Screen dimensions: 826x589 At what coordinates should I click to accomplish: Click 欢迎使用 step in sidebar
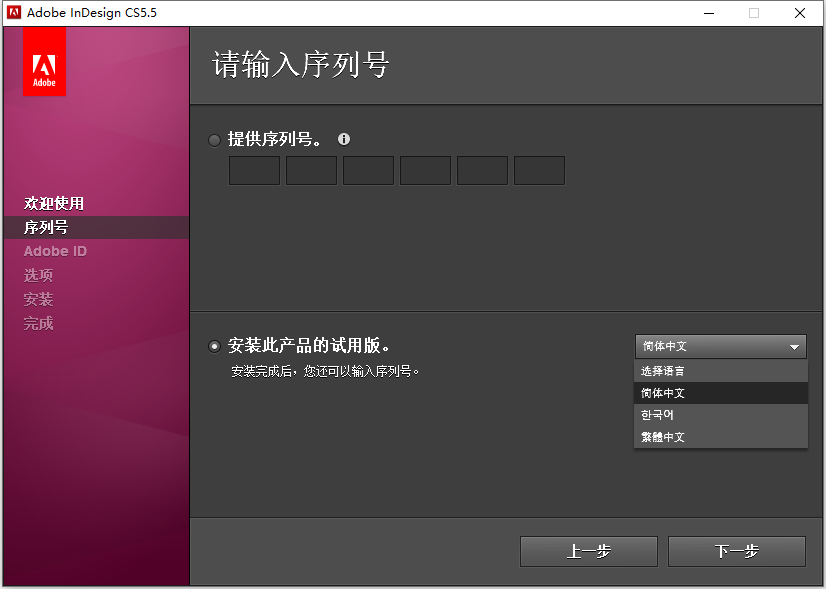[x=54, y=203]
